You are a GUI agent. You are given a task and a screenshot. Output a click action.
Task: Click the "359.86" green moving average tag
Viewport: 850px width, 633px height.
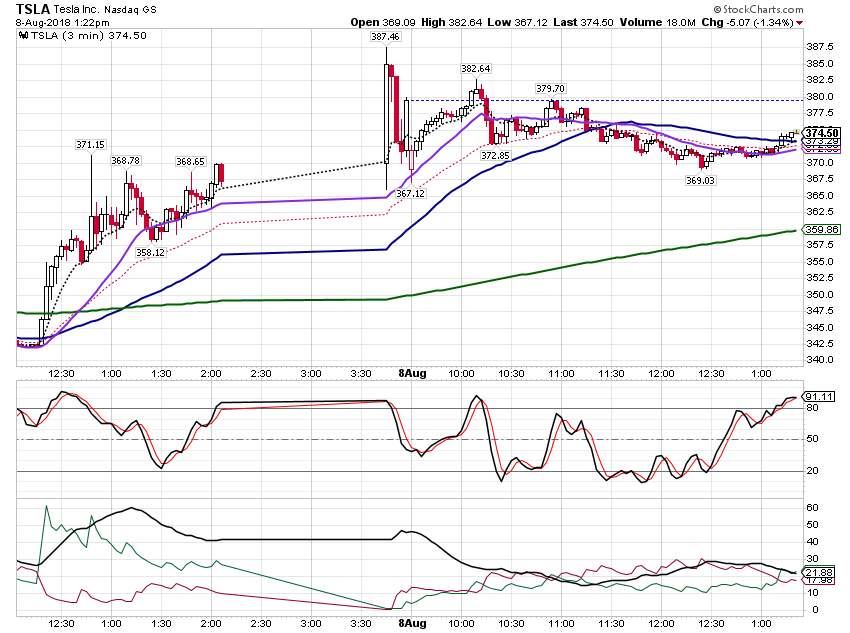click(821, 230)
